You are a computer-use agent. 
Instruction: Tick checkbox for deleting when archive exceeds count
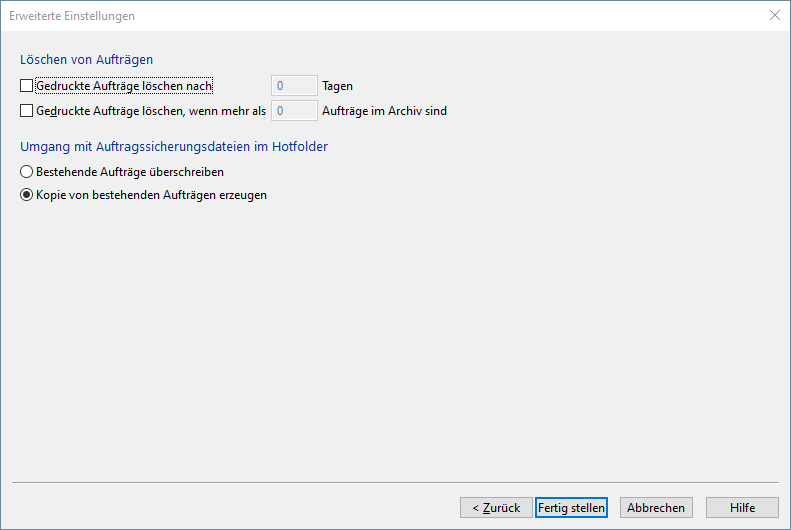click(27, 111)
